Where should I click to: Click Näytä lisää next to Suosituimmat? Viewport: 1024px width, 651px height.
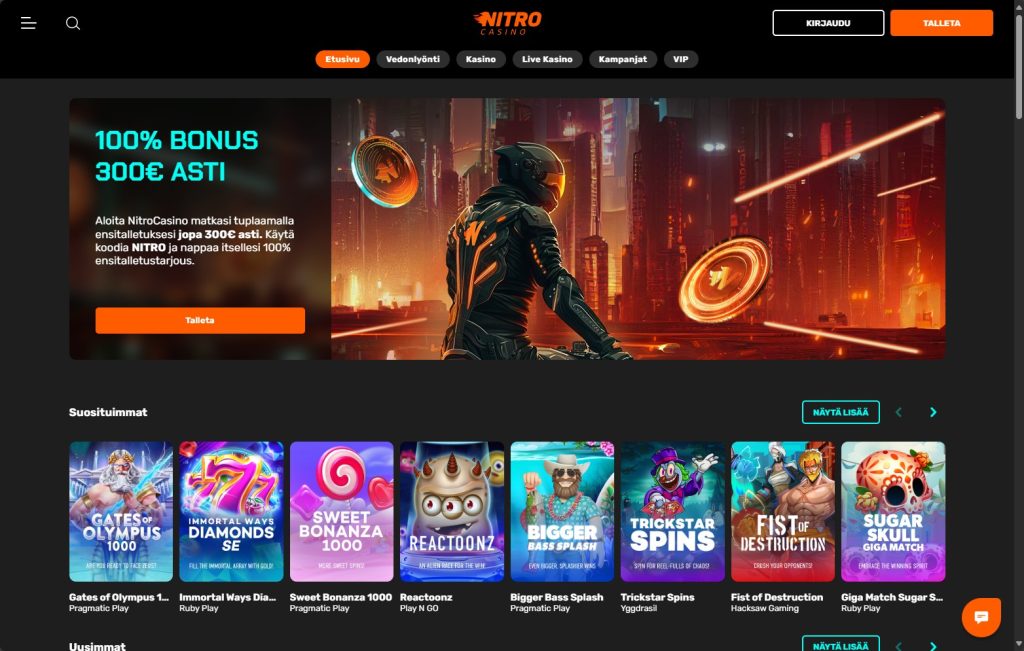[840, 412]
